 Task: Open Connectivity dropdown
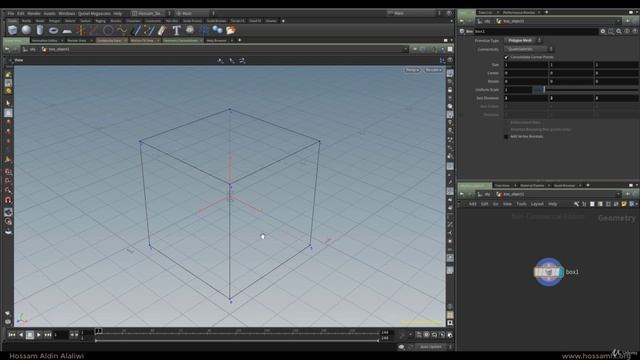click(x=529, y=49)
